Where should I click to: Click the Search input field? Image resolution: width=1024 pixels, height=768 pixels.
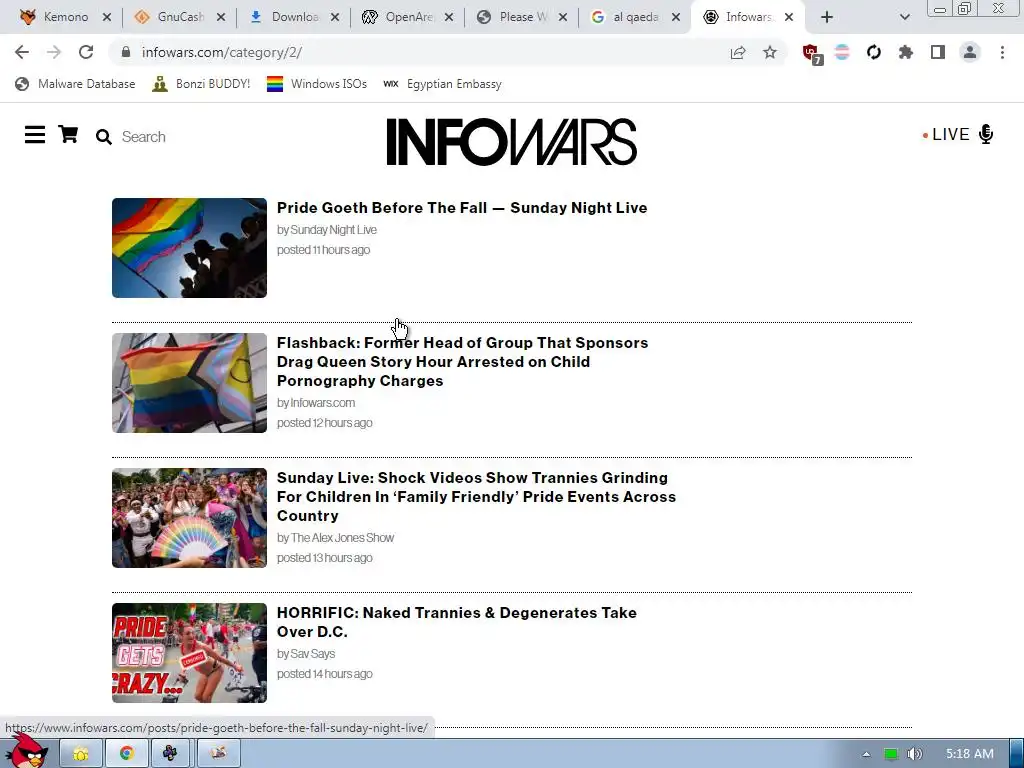[144, 136]
